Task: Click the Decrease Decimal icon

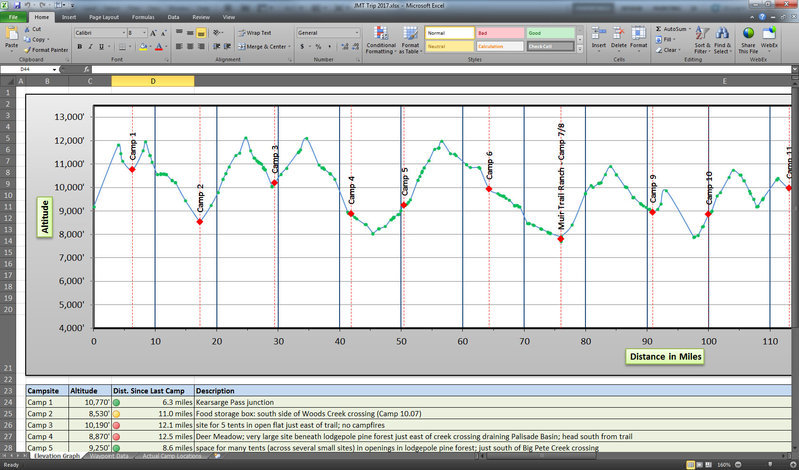Action: (x=355, y=46)
